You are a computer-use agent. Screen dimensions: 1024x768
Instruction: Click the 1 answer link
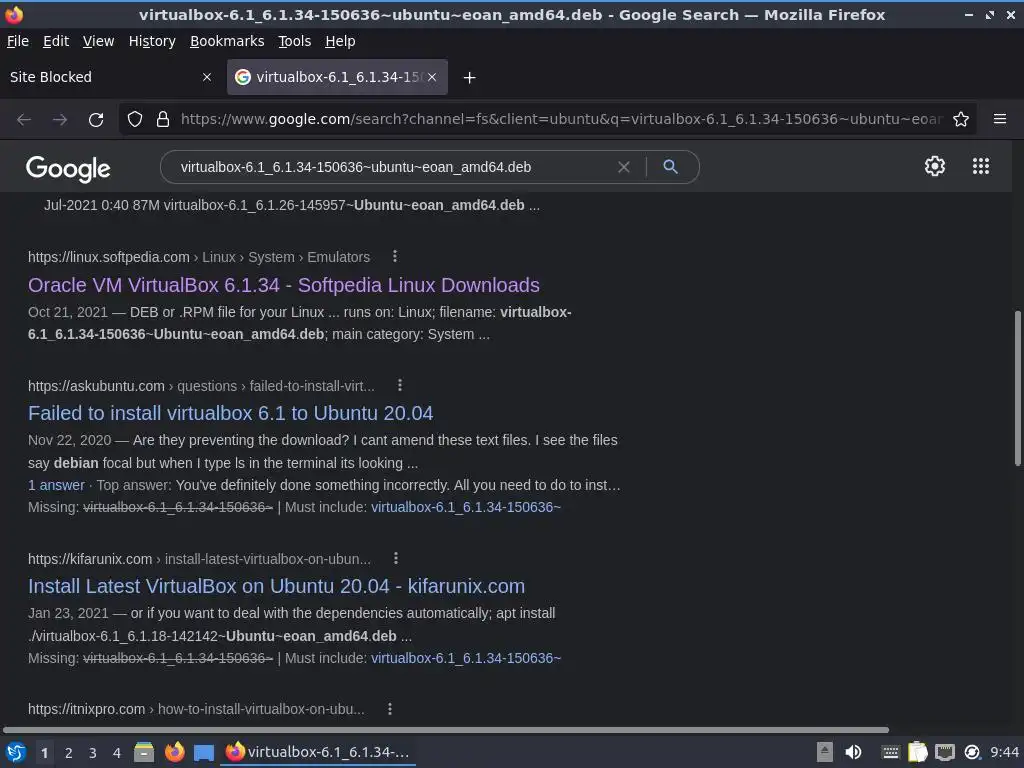pyautogui.click(x=56, y=485)
